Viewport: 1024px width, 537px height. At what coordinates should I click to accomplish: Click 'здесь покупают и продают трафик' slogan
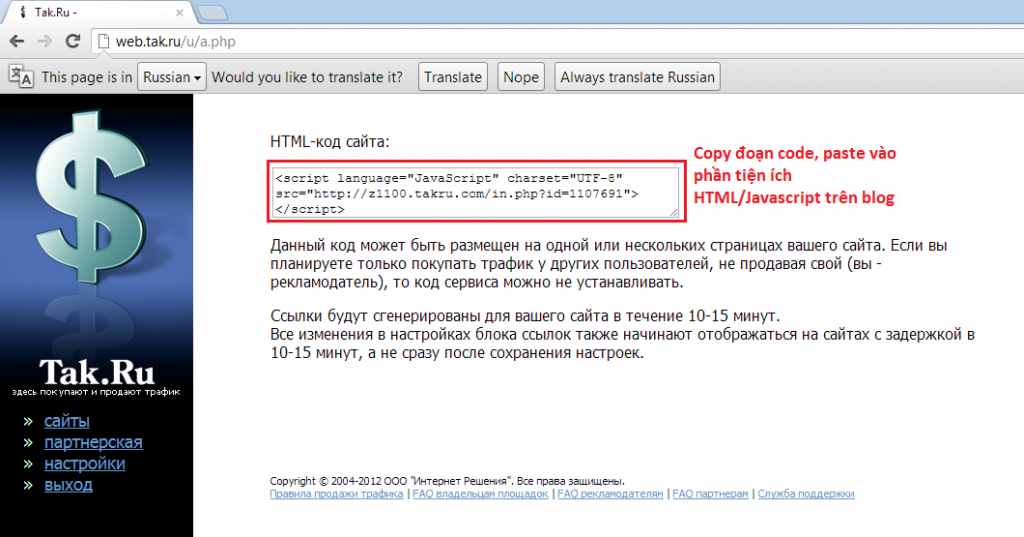point(96,392)
